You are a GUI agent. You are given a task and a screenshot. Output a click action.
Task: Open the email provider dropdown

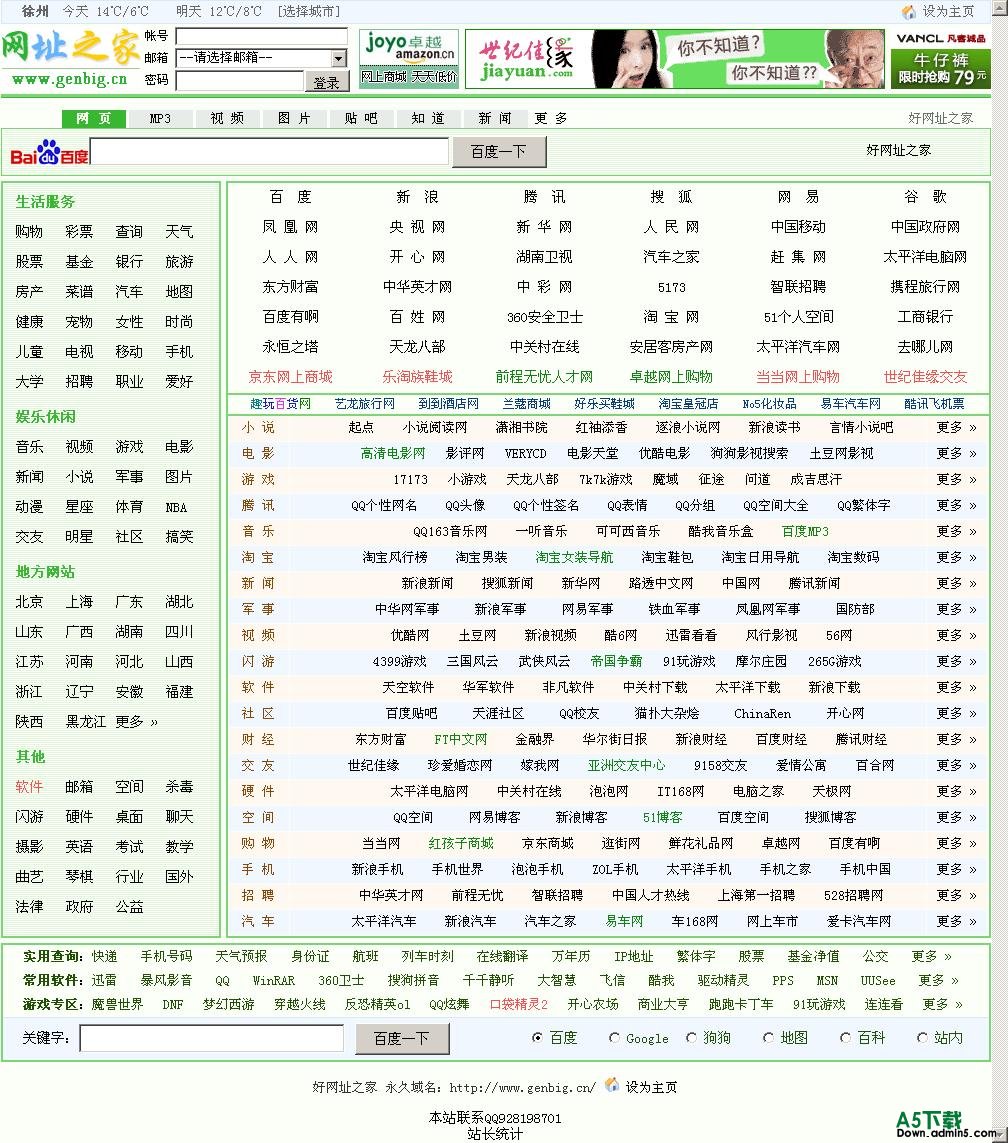pos(338,58)
